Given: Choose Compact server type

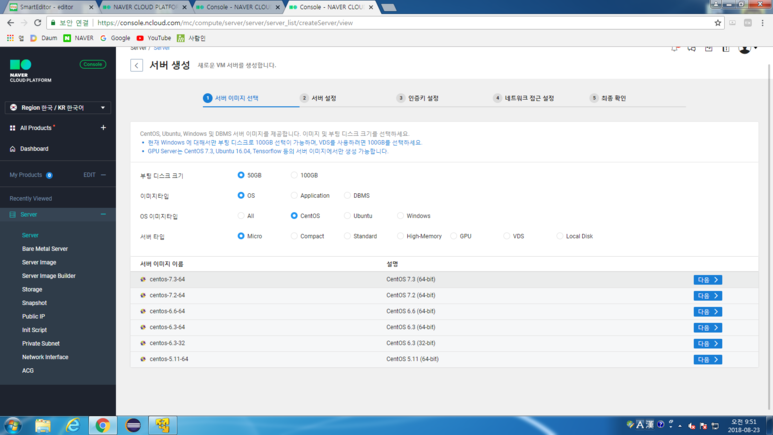Looking at the screenshot, I should click(294, 236).
